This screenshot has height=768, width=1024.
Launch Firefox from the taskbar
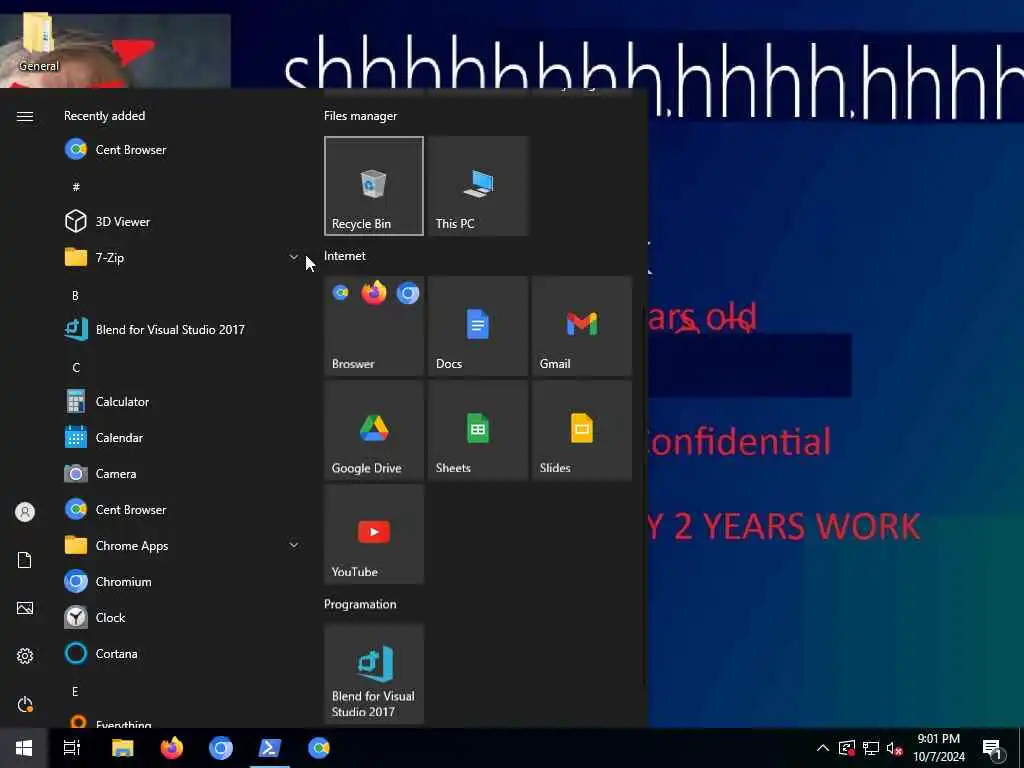pos(172,748)
